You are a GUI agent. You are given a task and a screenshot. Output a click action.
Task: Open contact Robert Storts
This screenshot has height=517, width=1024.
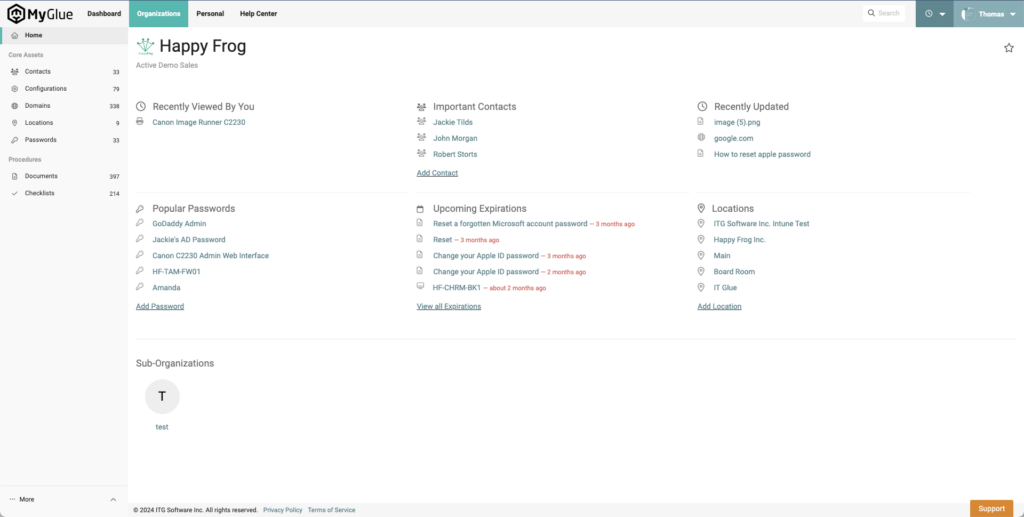coord(455,155)
